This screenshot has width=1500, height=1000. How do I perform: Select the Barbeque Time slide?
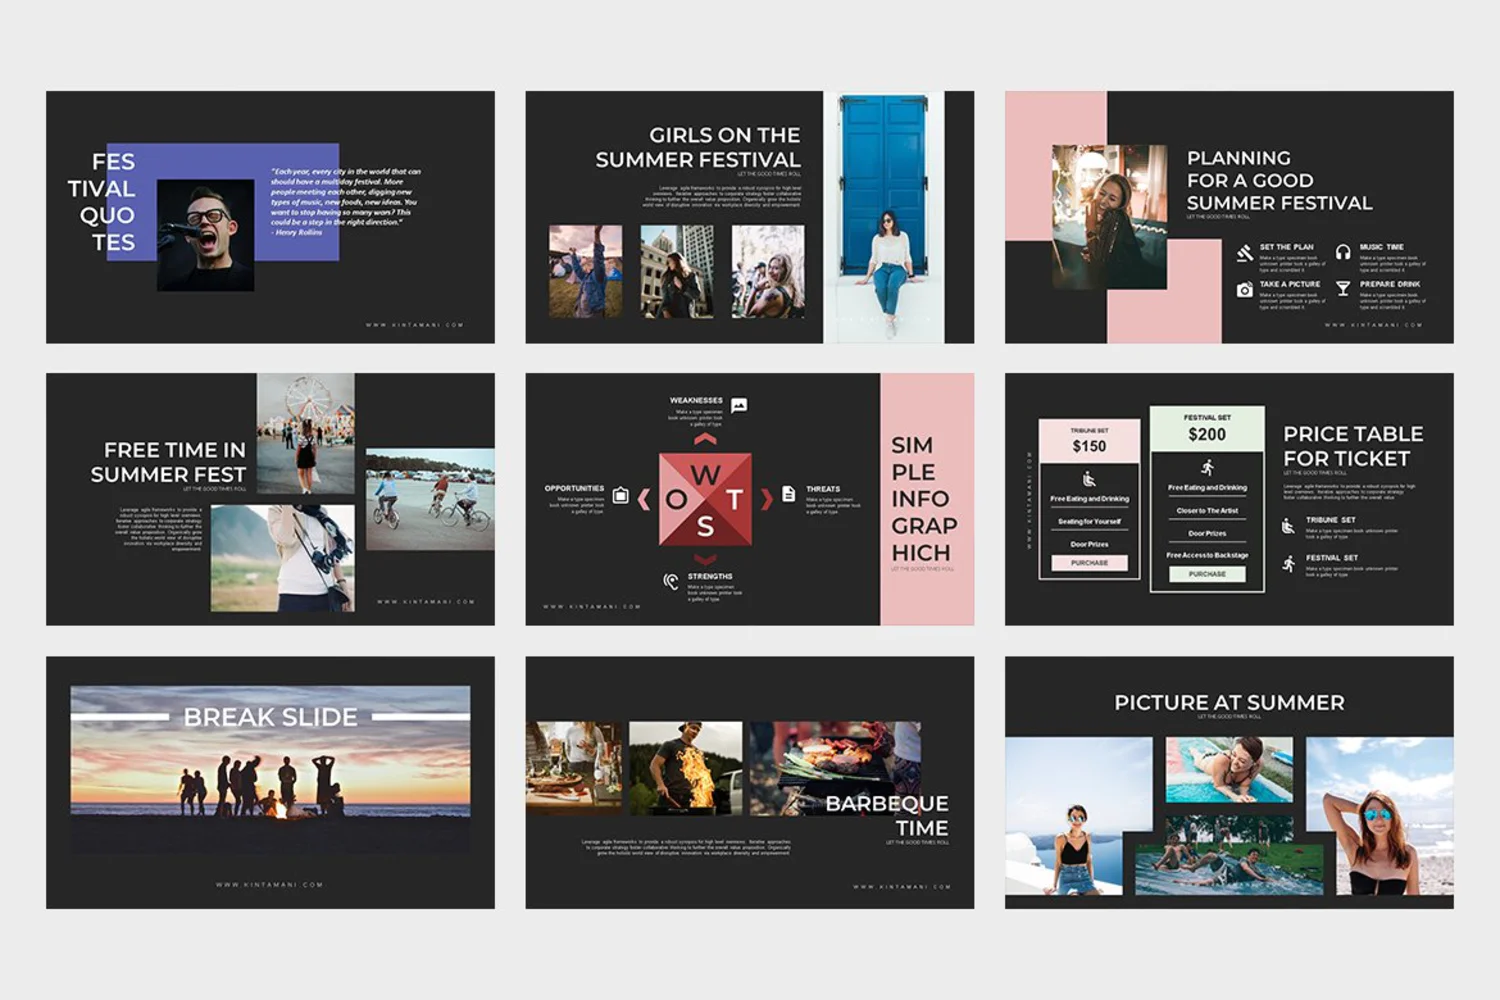[x=749, y=782]
